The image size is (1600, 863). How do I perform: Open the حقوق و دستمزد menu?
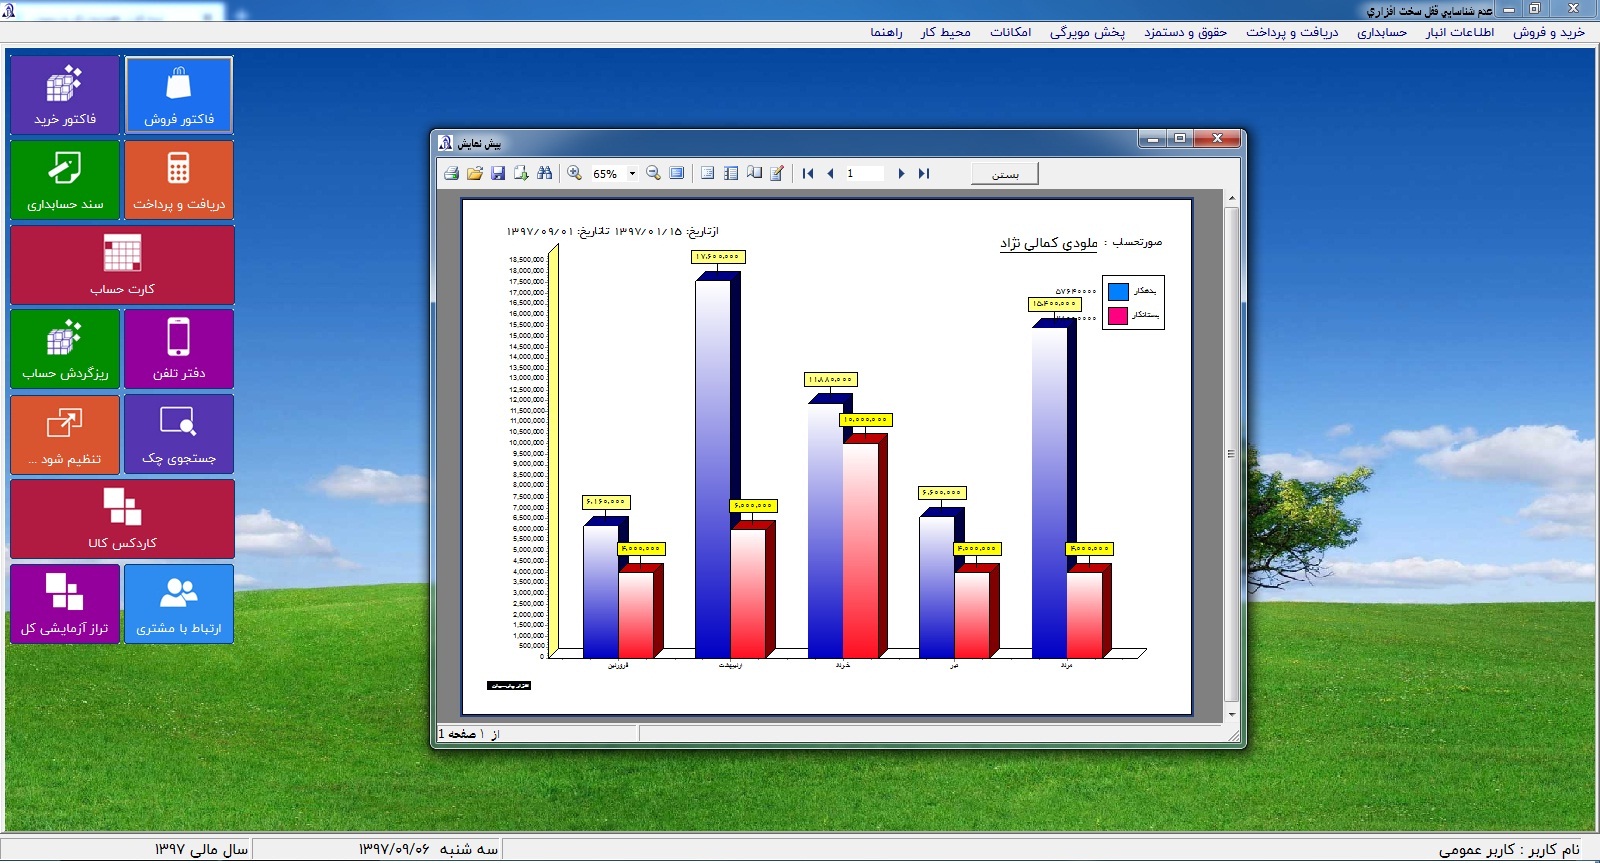tap(1185, 32)
